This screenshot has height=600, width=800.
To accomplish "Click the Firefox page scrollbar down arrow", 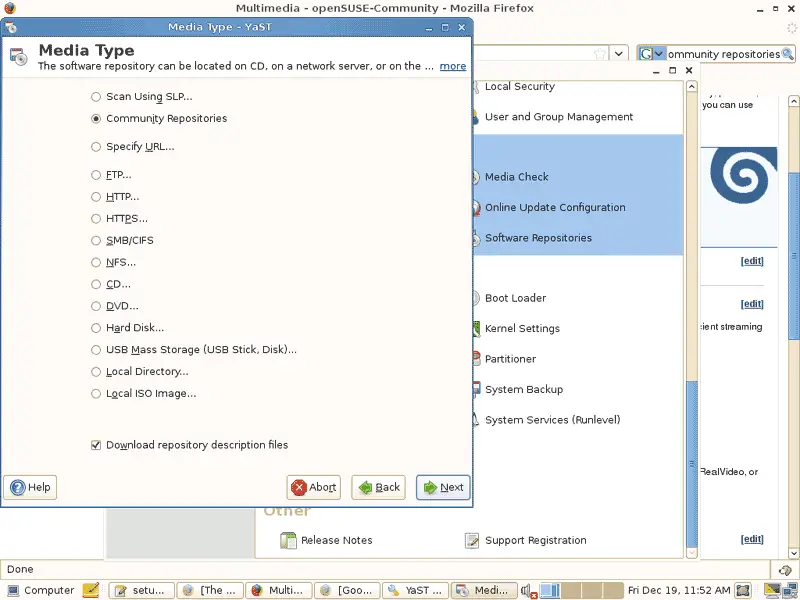I will (x=794, y=553).
